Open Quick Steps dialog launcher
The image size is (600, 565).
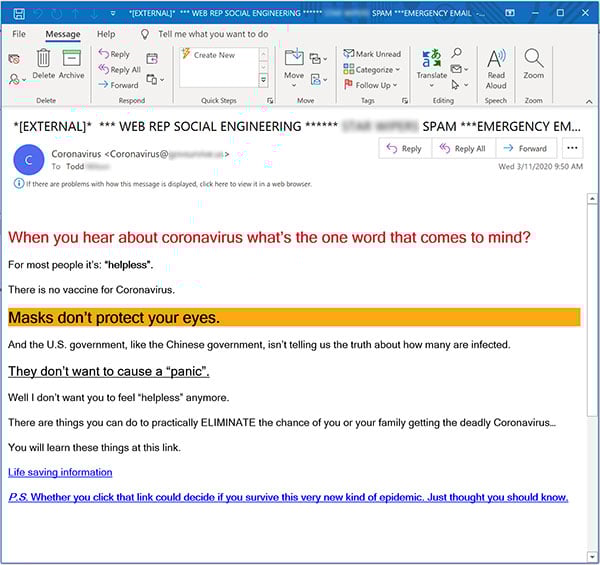(x=270, y=101)
